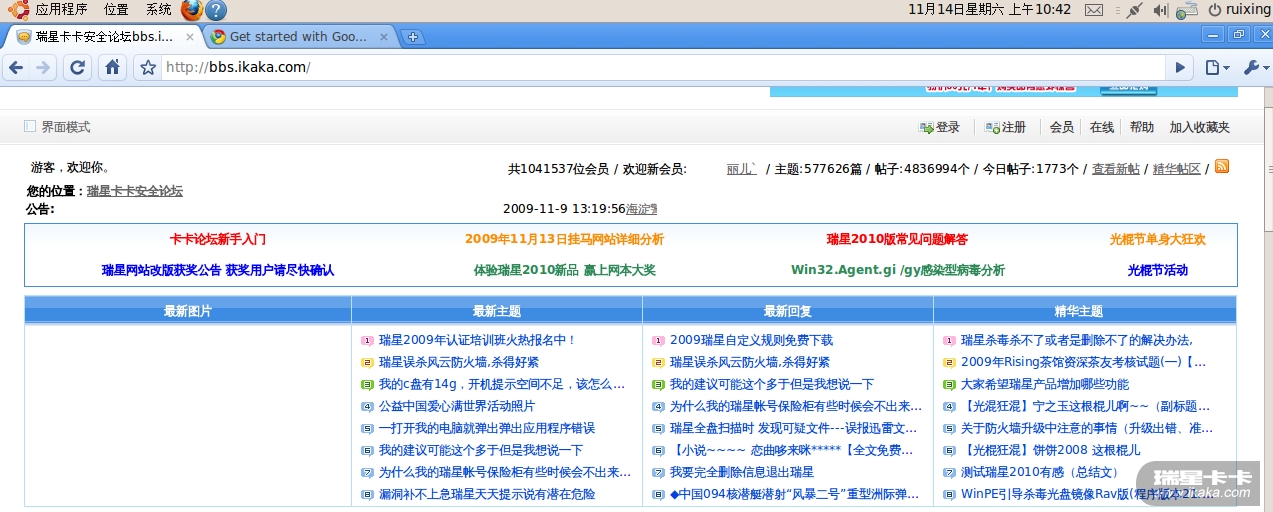The height and width of the screenshot is (512, 1273).
Task: Click the banner advertisement at page top
Action: pyautogui.click(x=1003, y=91)
